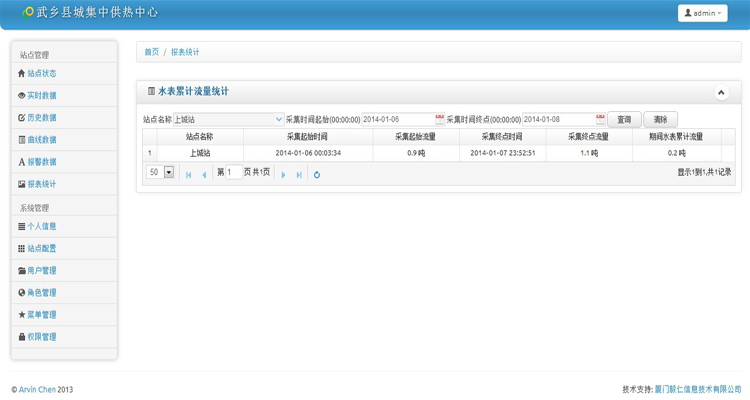Click the picture icon beside 报表统计 in sidebar

(22, 184)
